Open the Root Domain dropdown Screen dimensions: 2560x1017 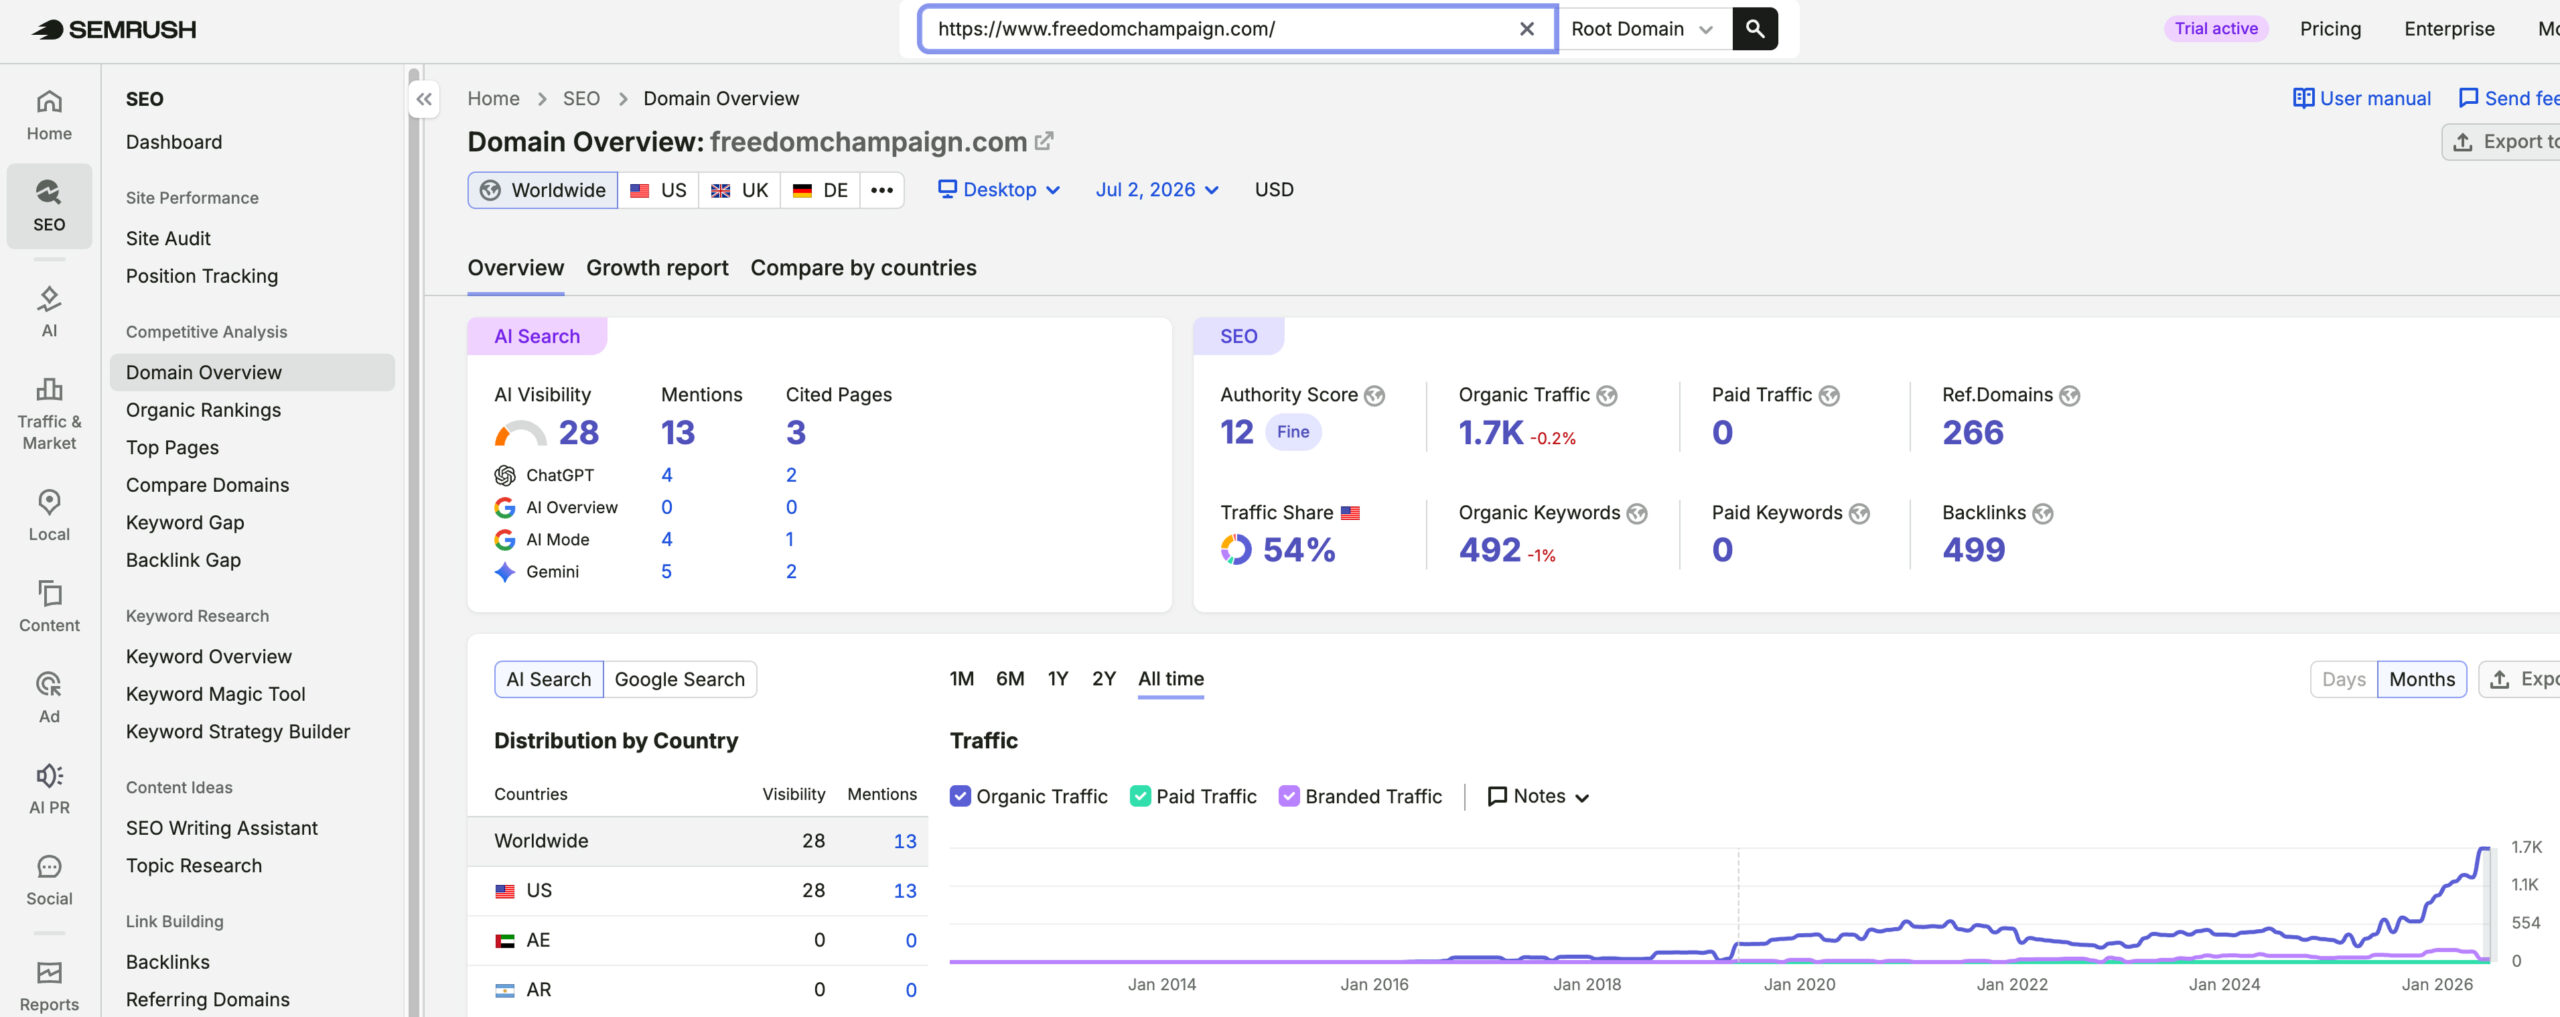[x=1642, y=29]
